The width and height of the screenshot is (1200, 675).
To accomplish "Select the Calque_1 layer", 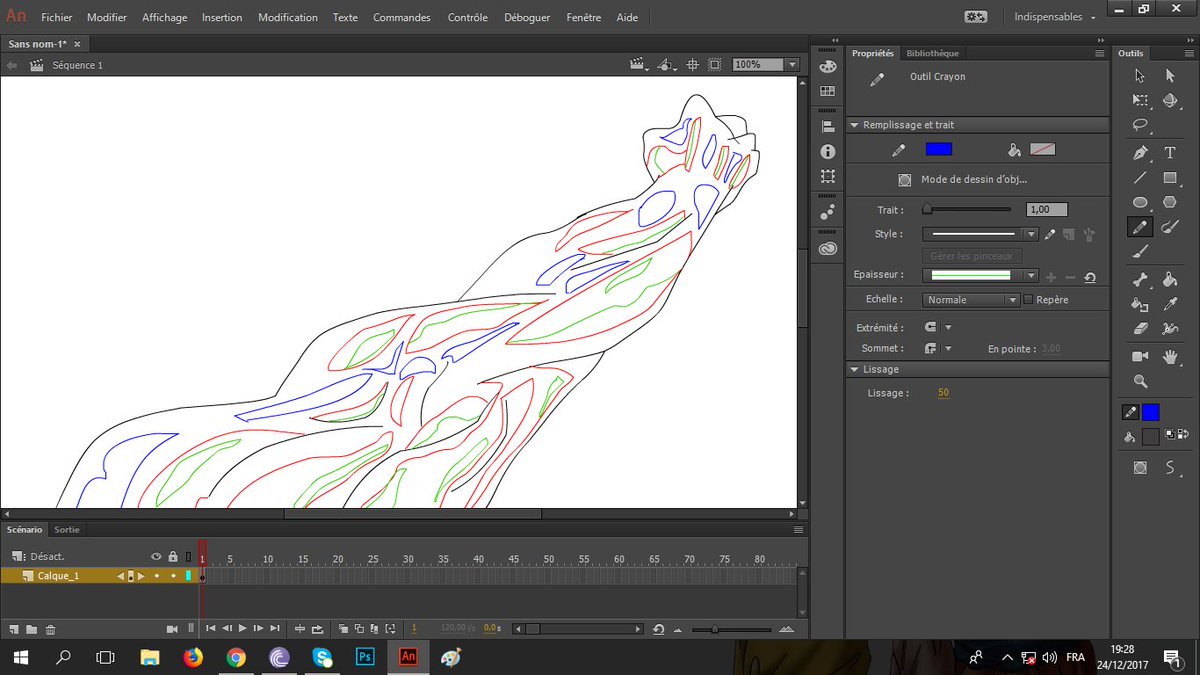I will pos(58,576).
